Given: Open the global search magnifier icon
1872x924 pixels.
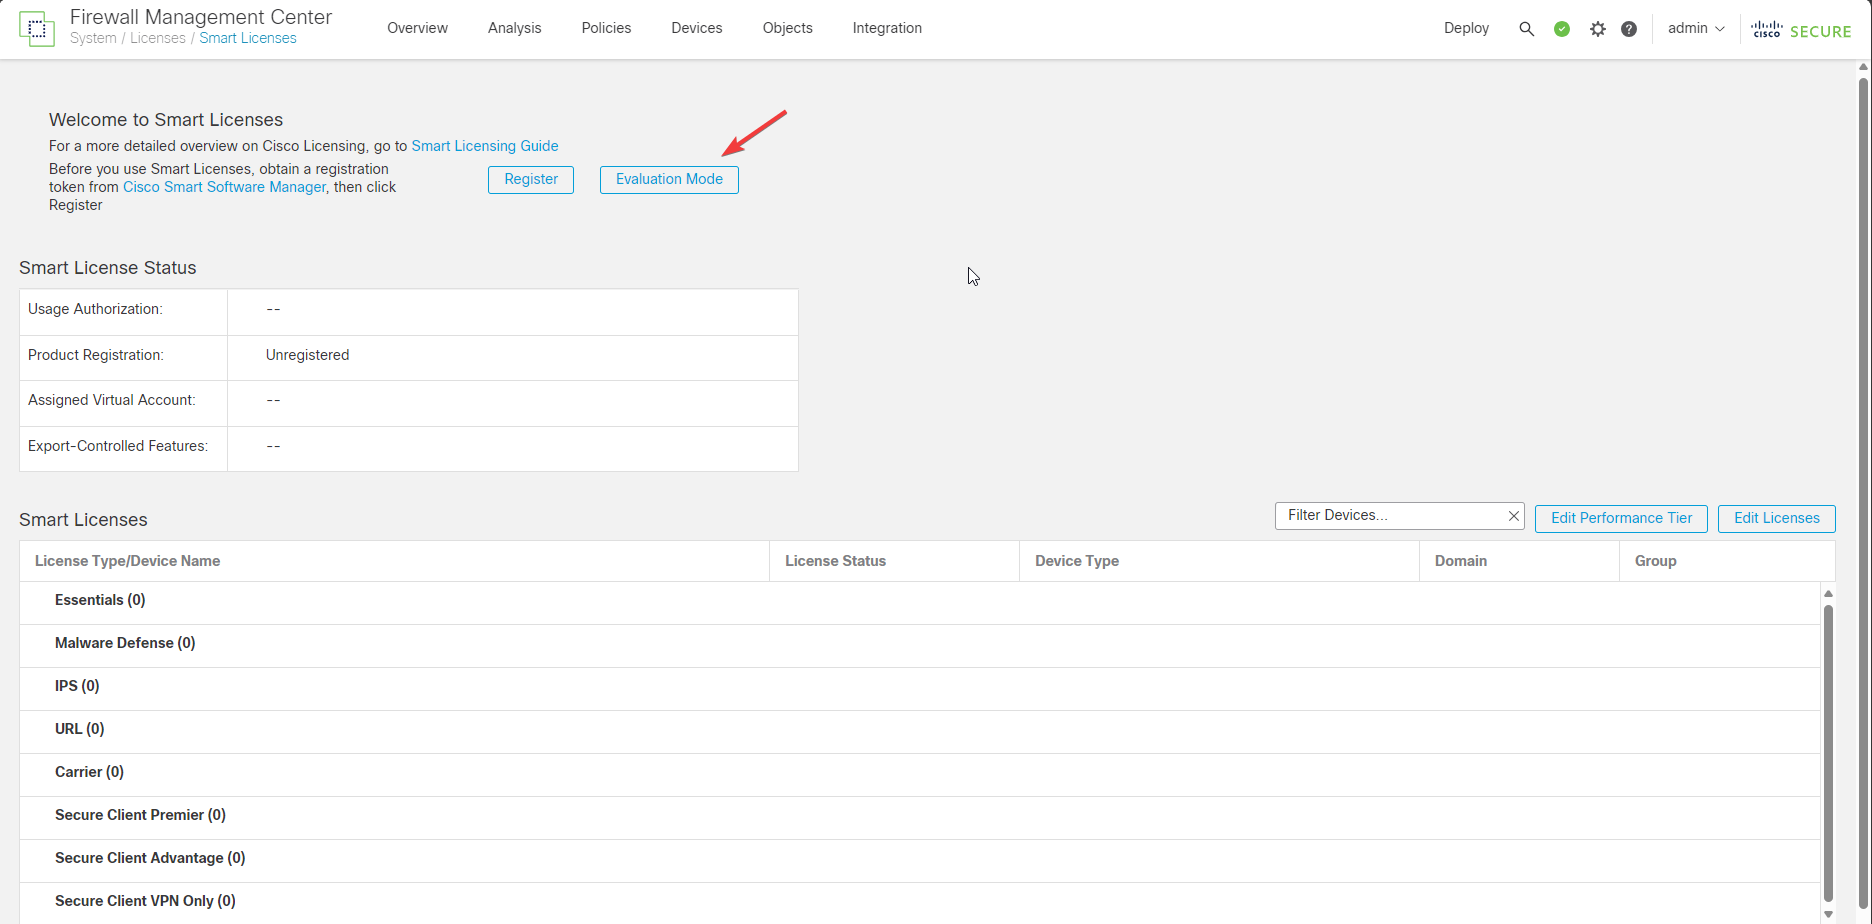Looking at the screenshot, I should (1526, 29).
